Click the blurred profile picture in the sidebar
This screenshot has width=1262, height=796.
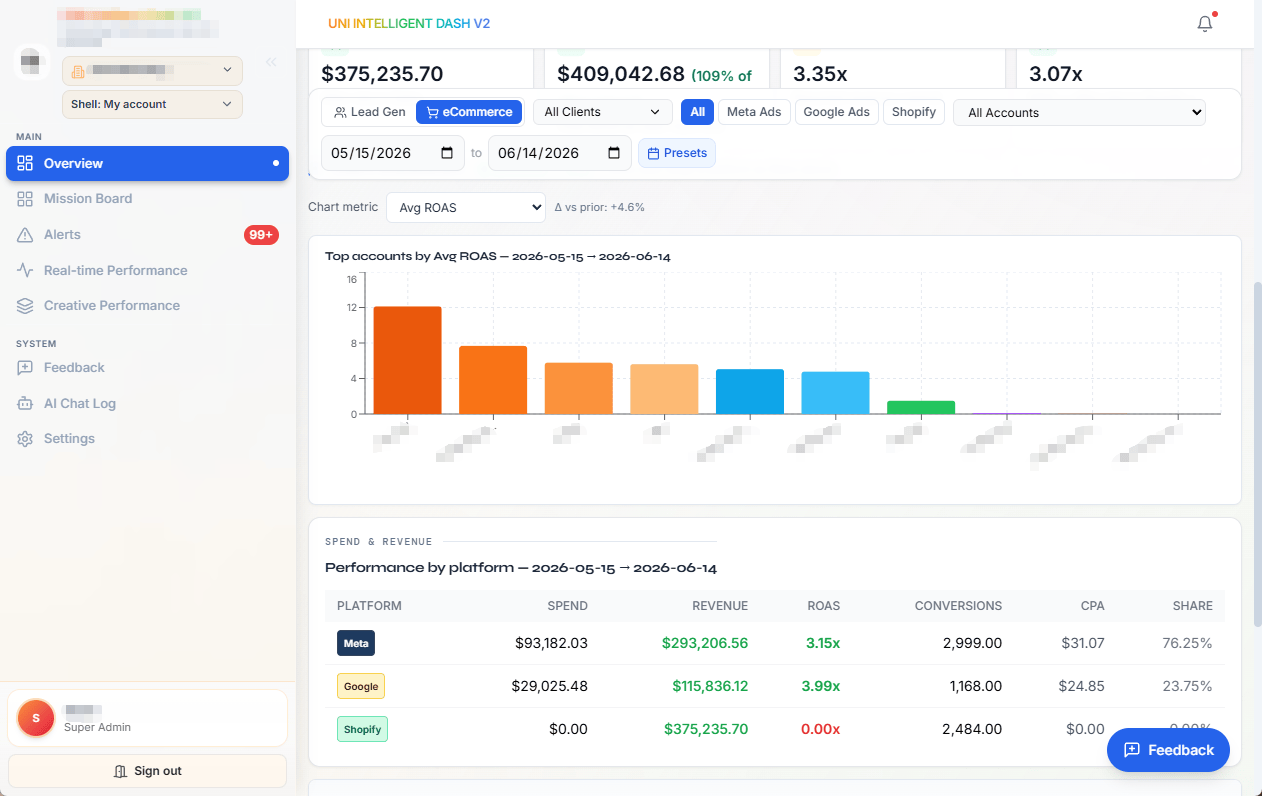[32, 62]
